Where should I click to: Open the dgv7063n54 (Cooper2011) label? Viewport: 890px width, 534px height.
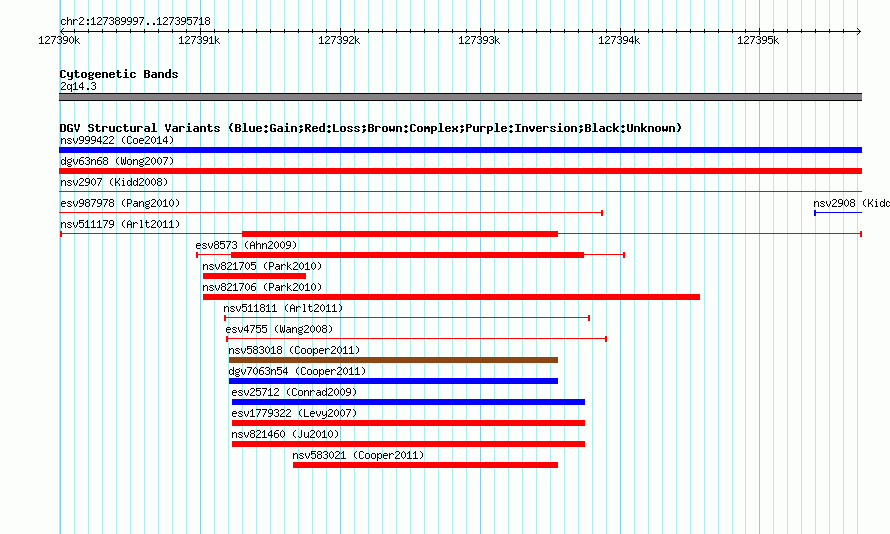pyautogui.click(x=297, y=371)
